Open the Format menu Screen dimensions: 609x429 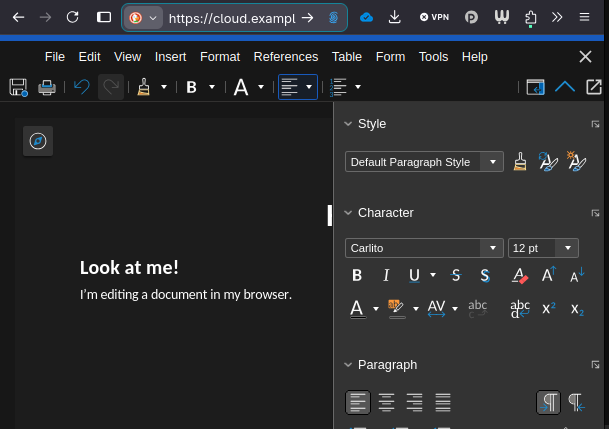tap(220, 57)
